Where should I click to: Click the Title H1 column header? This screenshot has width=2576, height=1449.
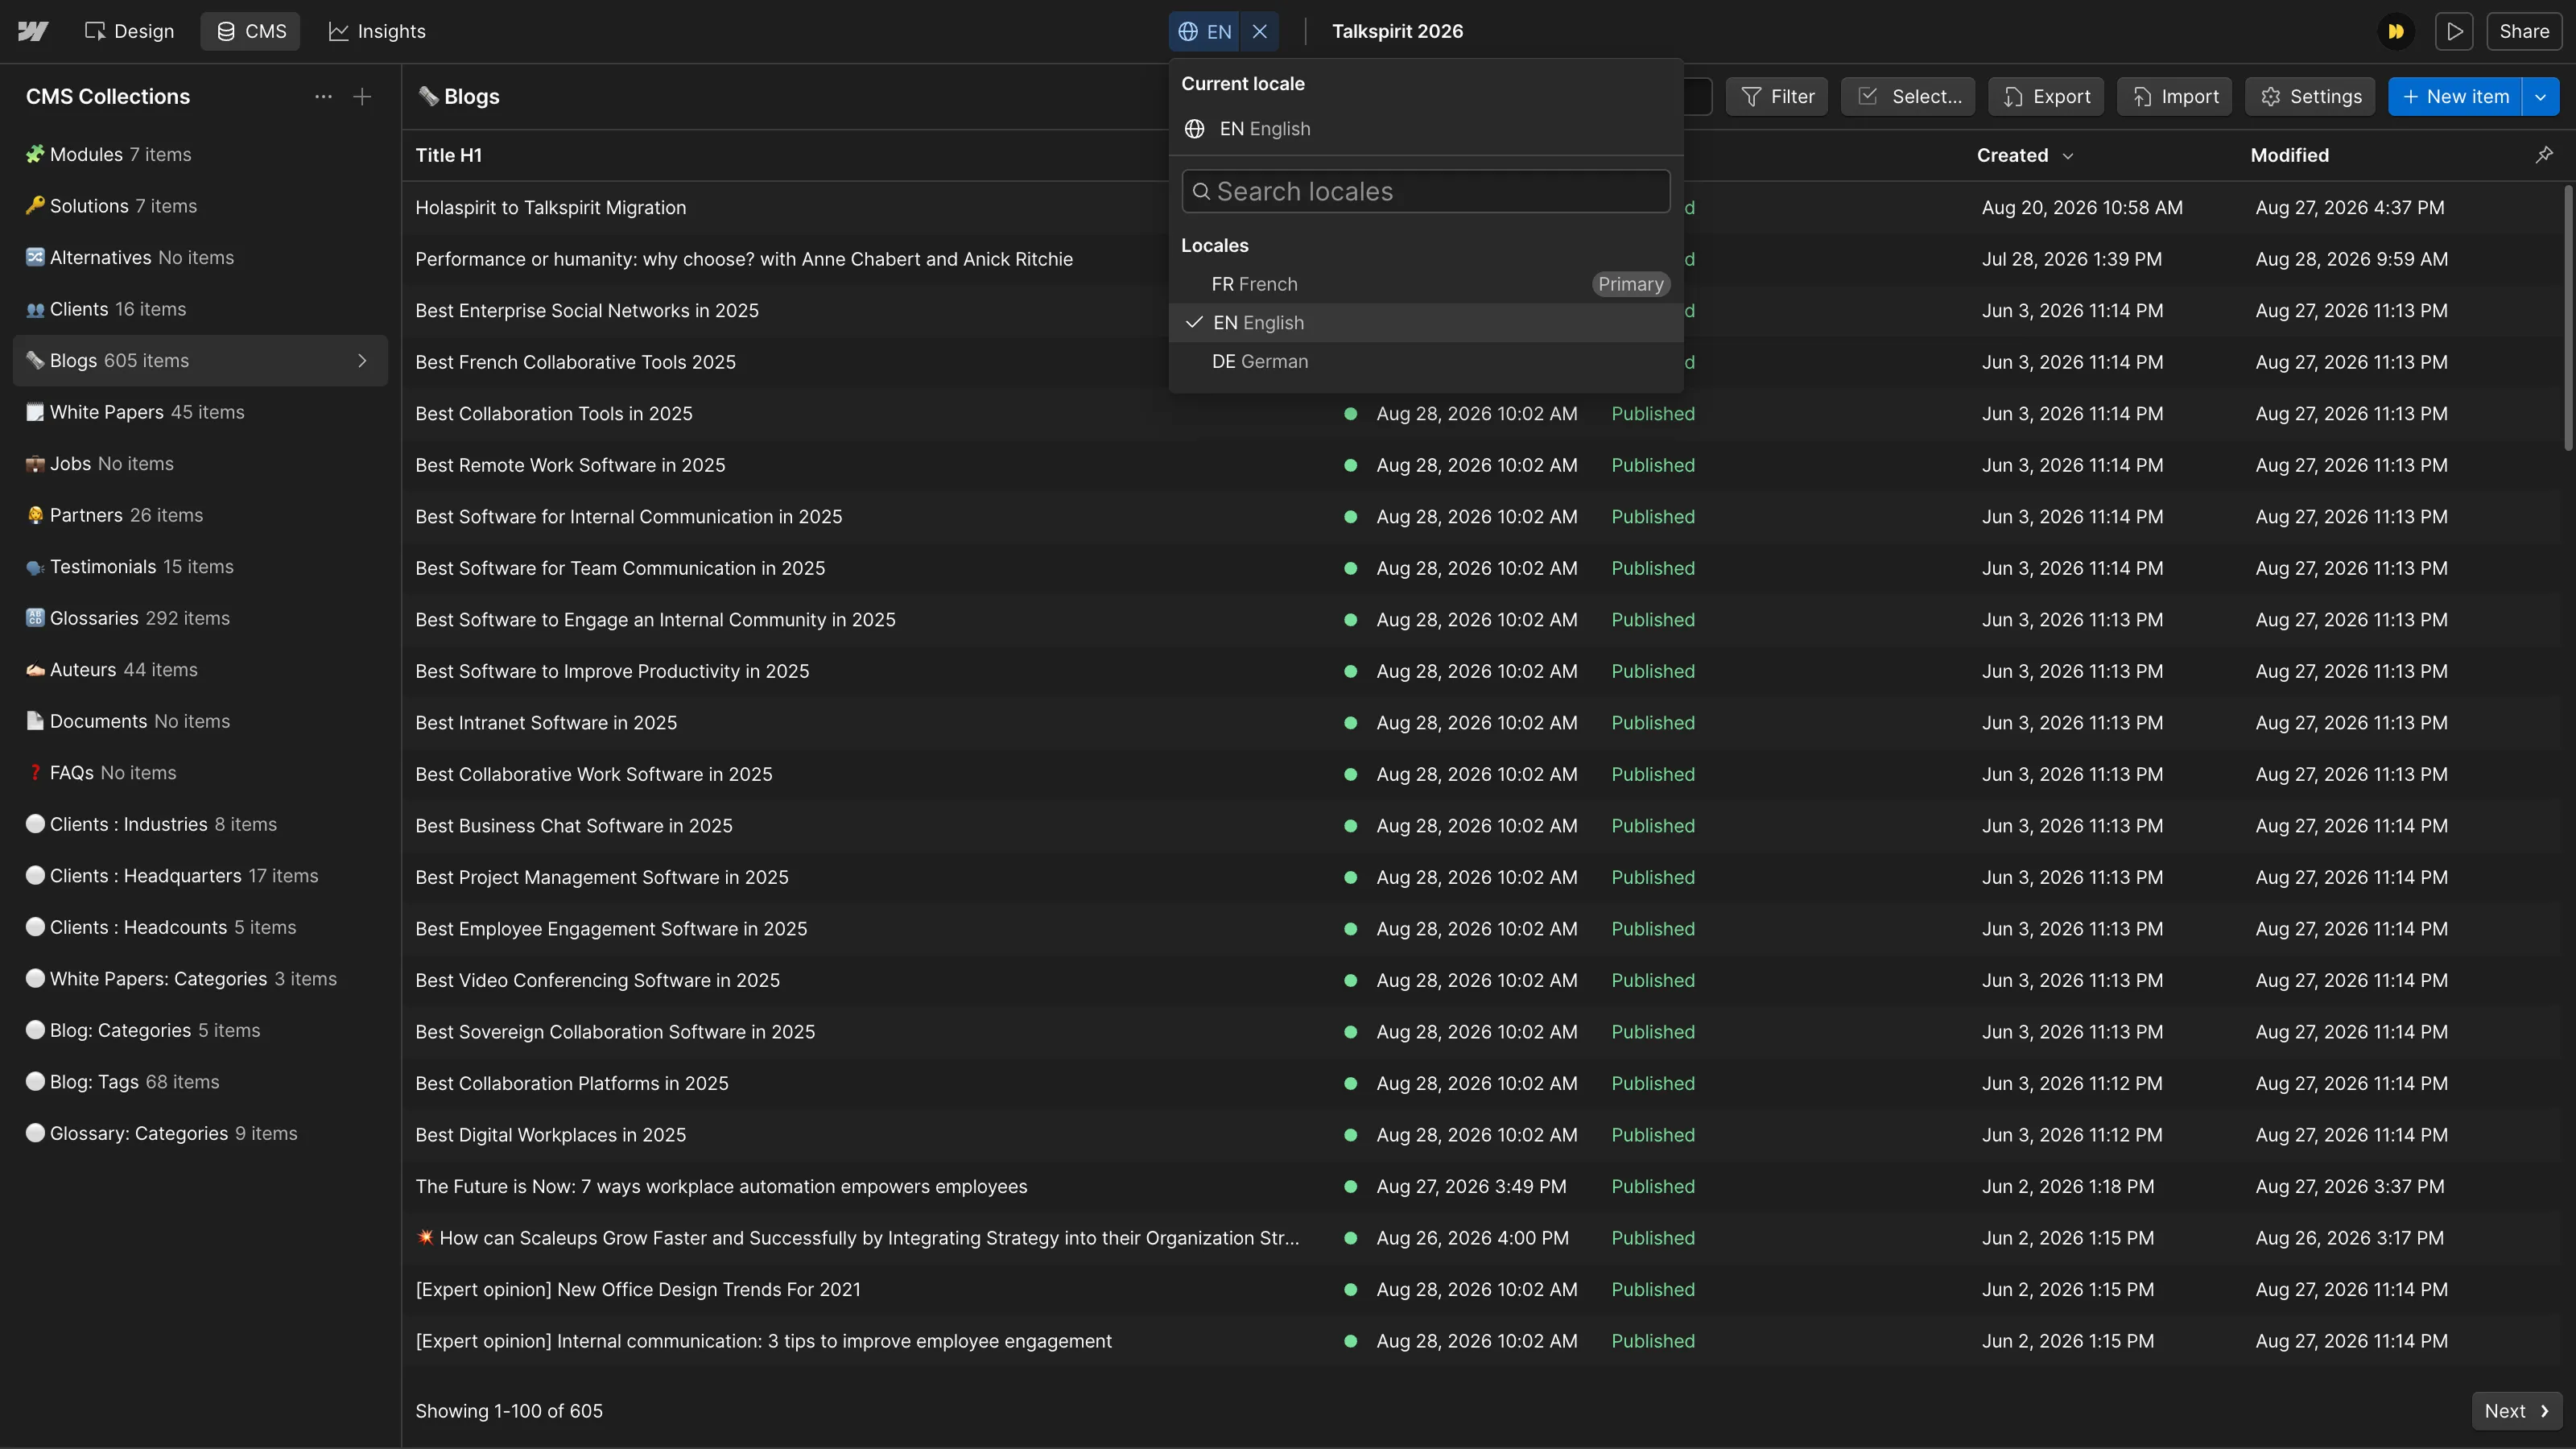tap(449, 155)
